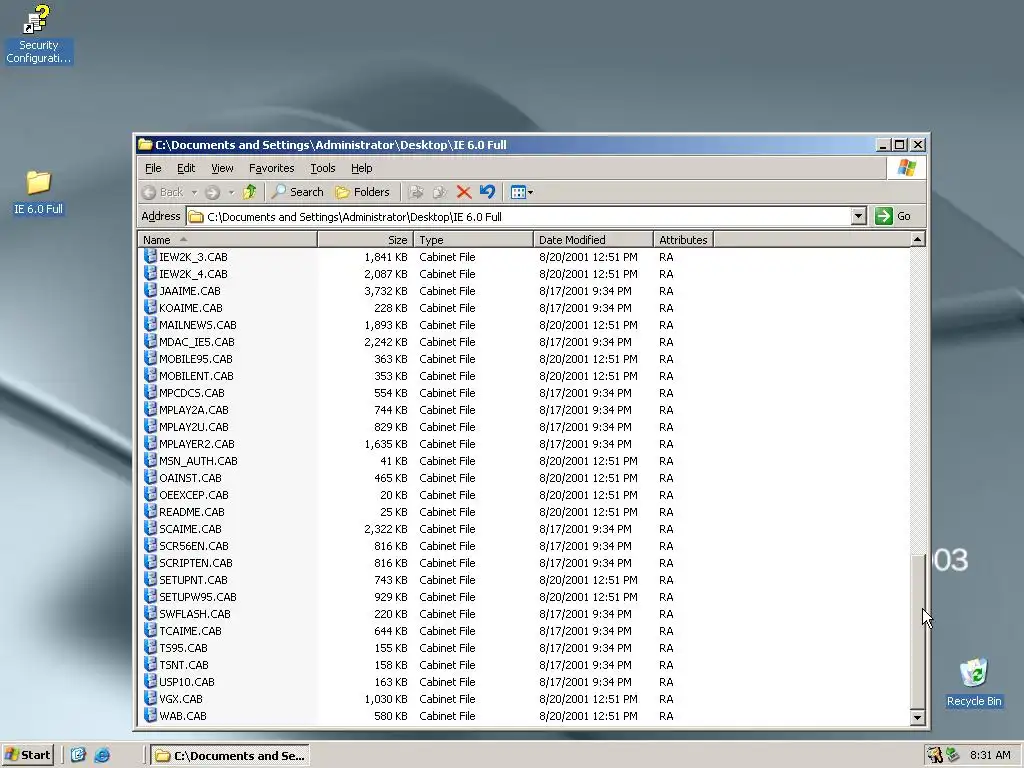Sort by the Size column header
Viewport: 1024px width, 768px height.
[x=366, y=240]
